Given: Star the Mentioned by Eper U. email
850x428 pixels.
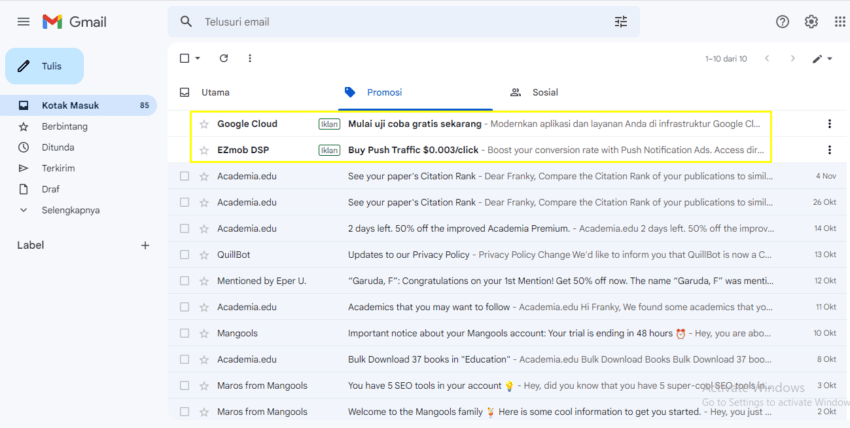Looking at the screenshot, I should point(204,281).
